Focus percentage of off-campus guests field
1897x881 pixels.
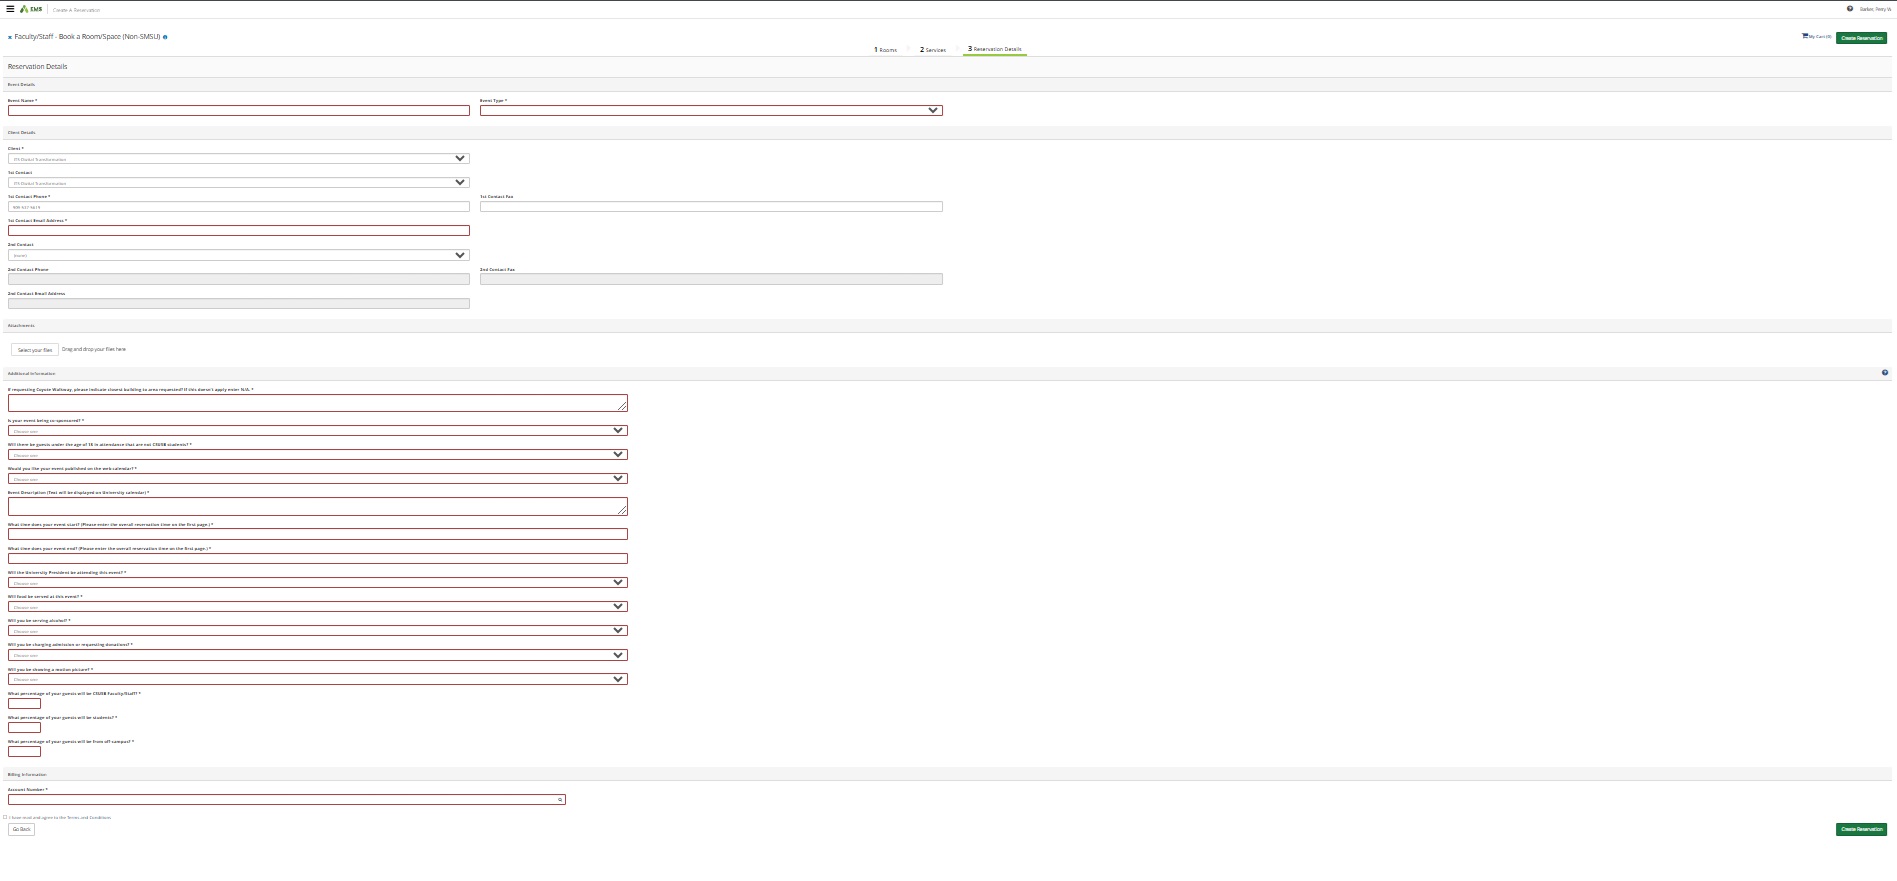pyautogui.click(x=24, y=751)
